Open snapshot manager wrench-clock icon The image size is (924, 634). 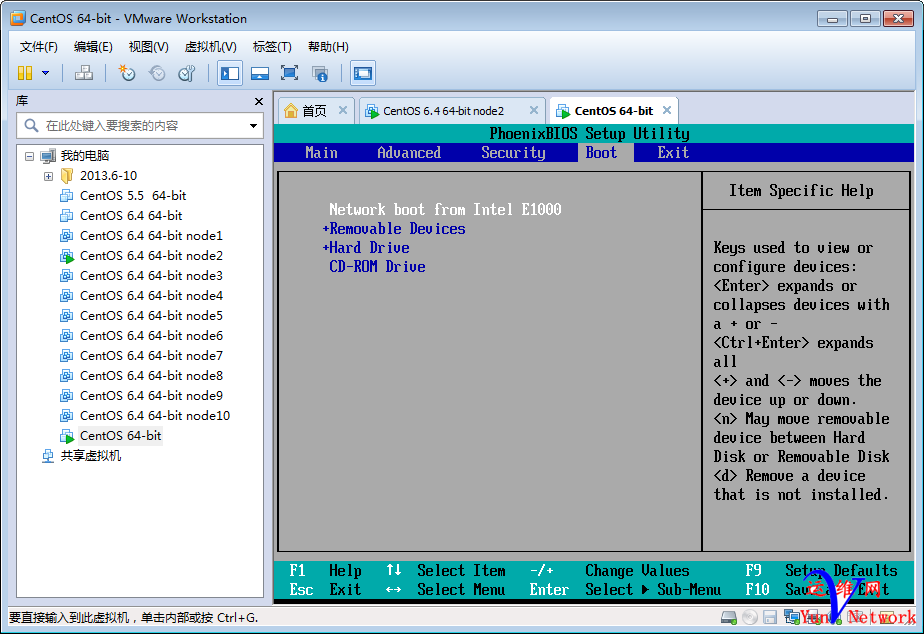[187, 73]
